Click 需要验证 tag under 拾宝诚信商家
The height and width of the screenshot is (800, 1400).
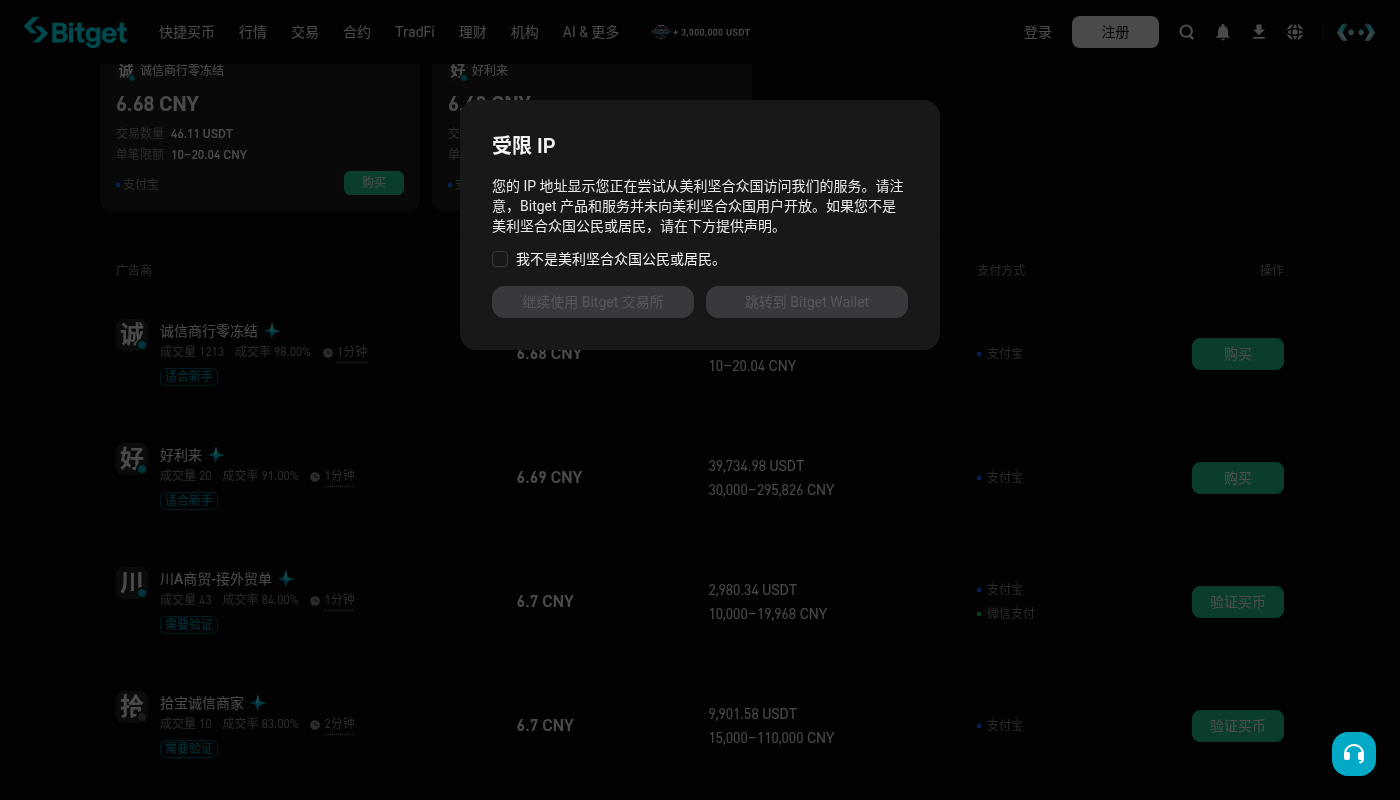(189, 748)
